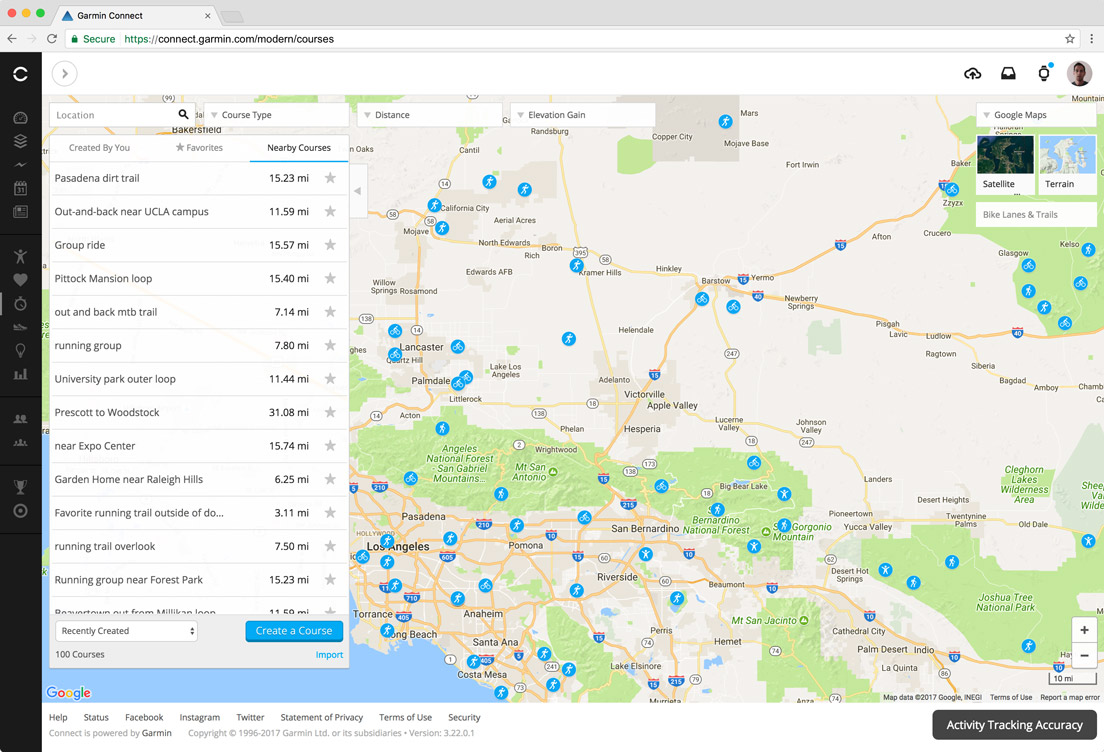Favorite the out and back mtb trail

(x=330, y=312)
